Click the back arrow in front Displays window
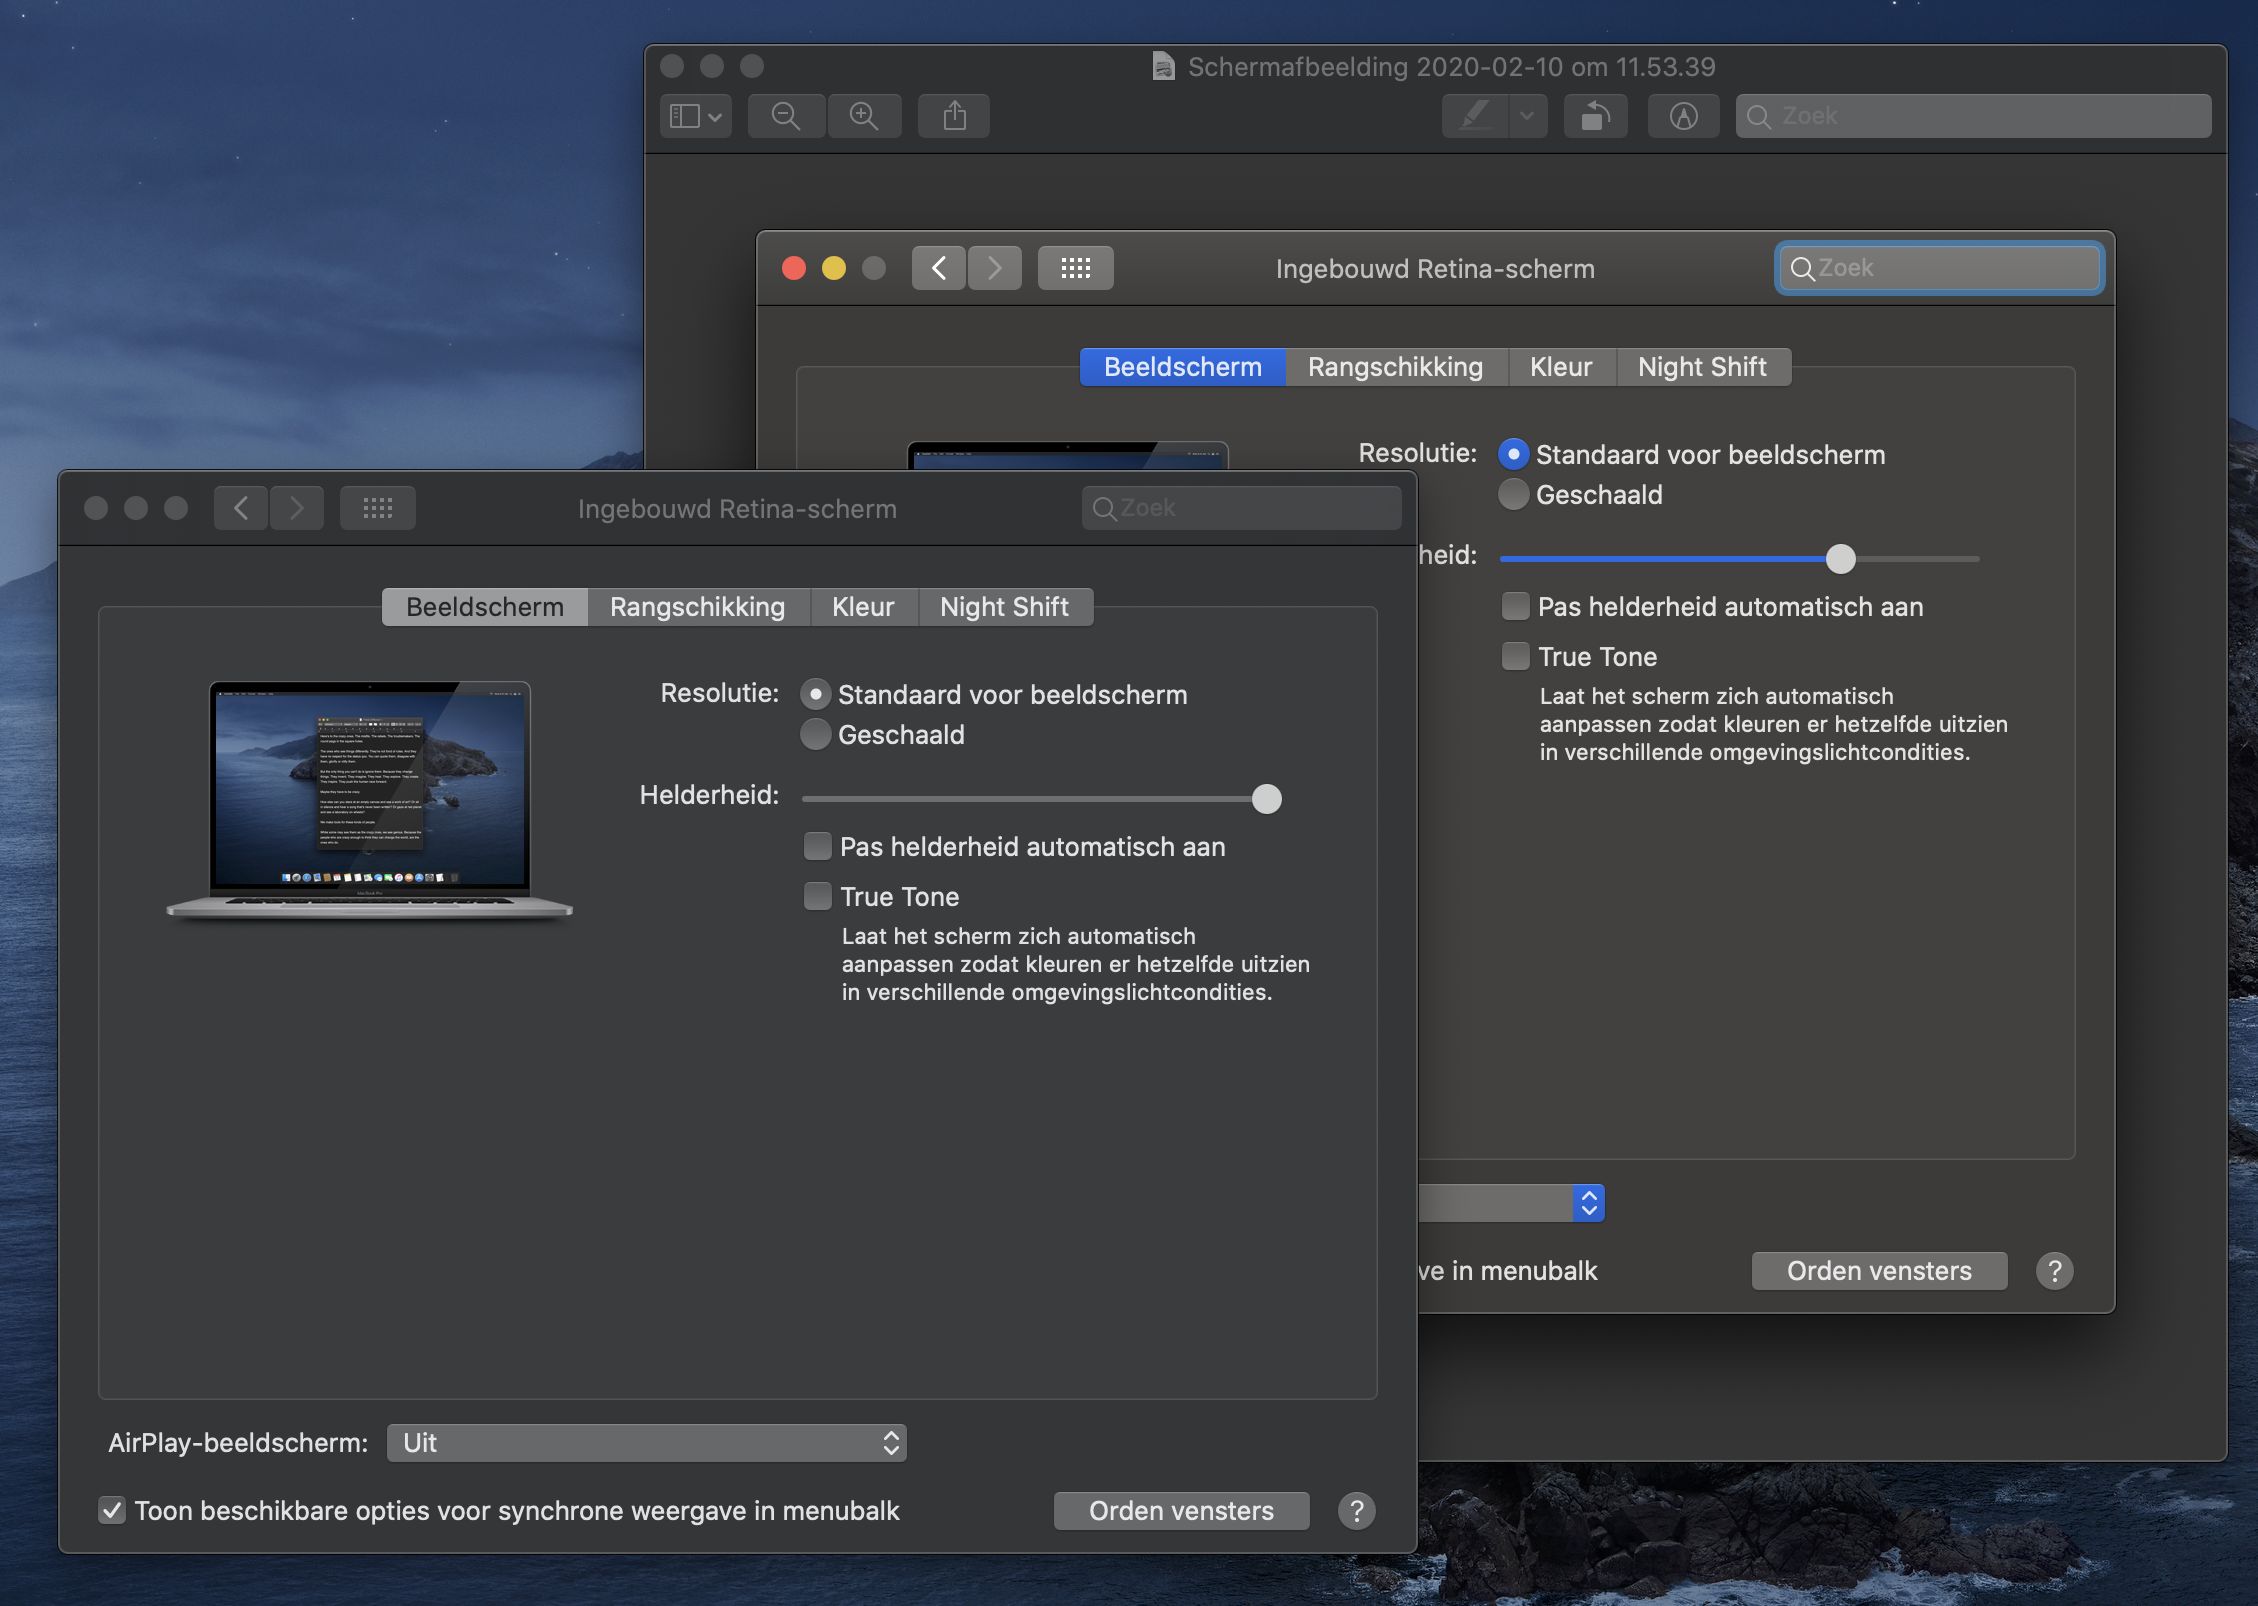Image resolution: width=2258 pixels, height=1606 pixels. coord(241,508)
